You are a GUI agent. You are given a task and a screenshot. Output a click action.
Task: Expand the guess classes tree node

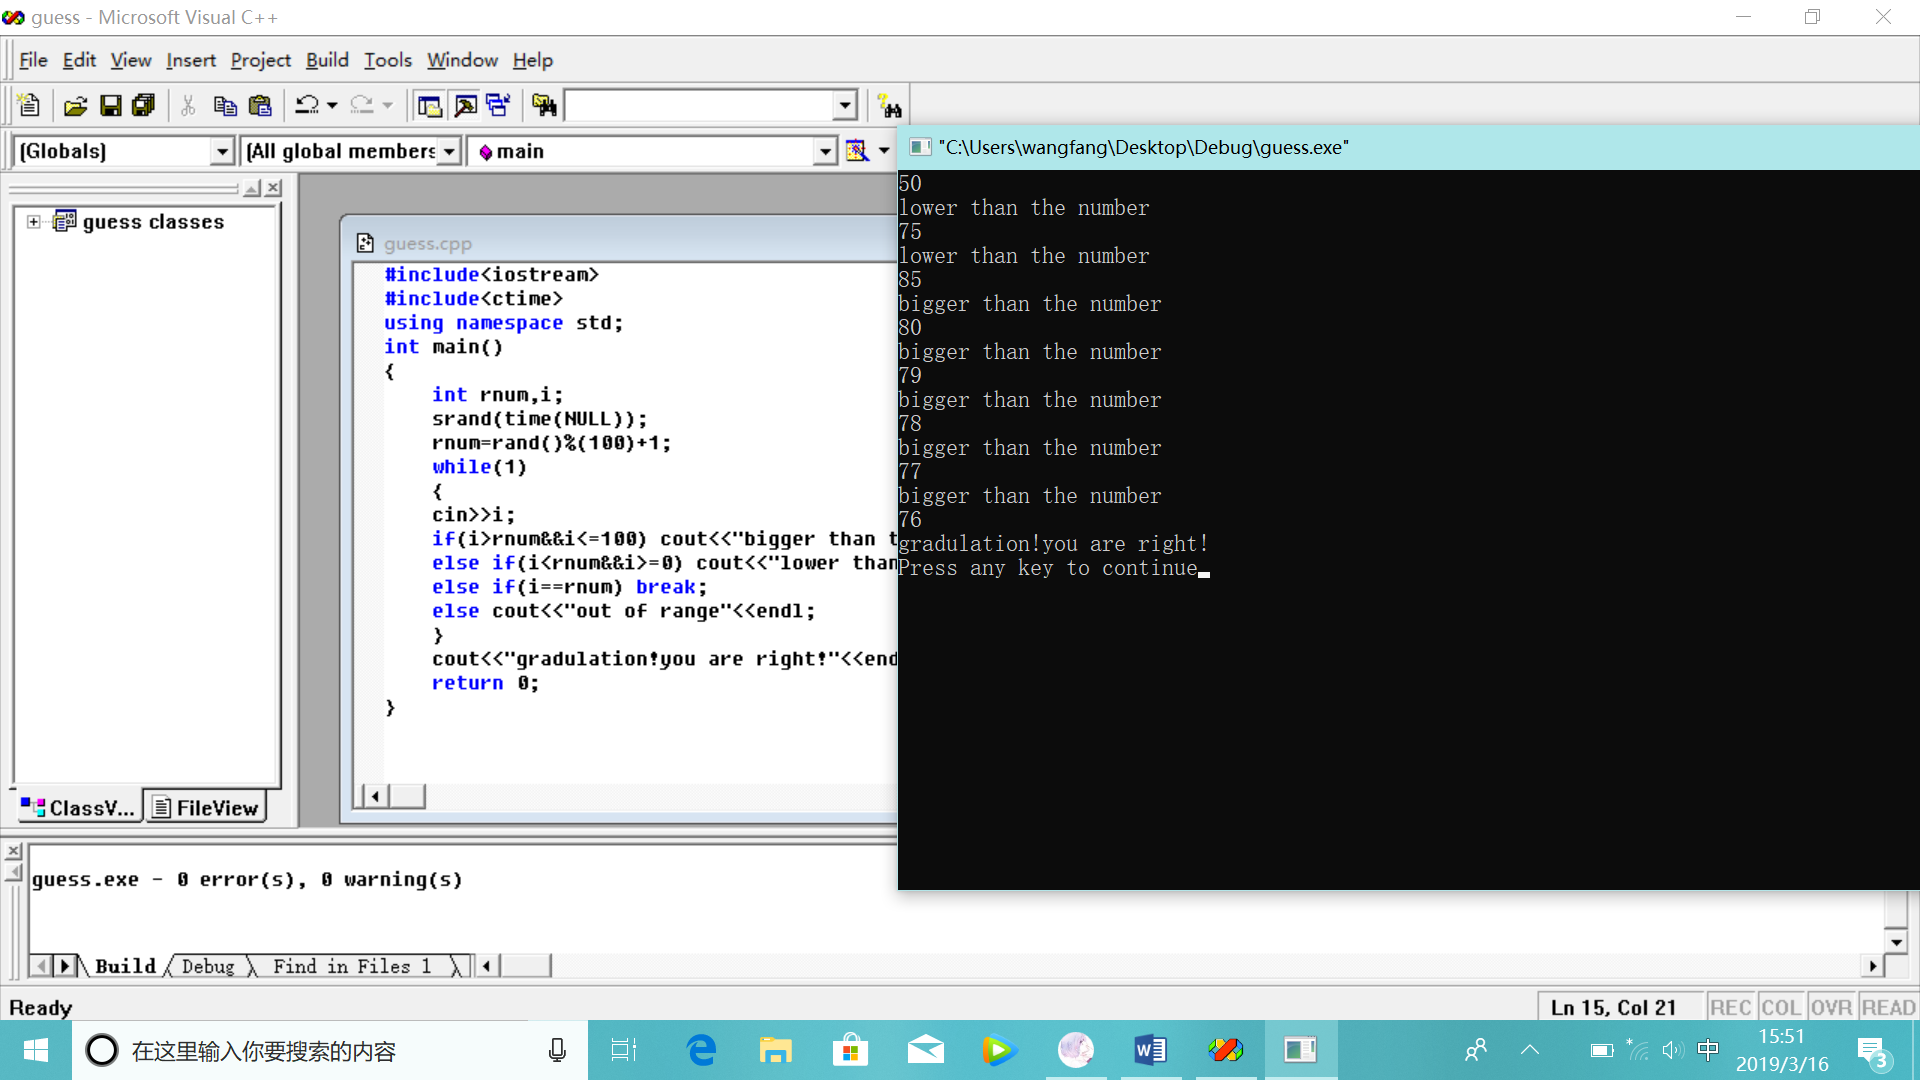(x=34, y=222)
